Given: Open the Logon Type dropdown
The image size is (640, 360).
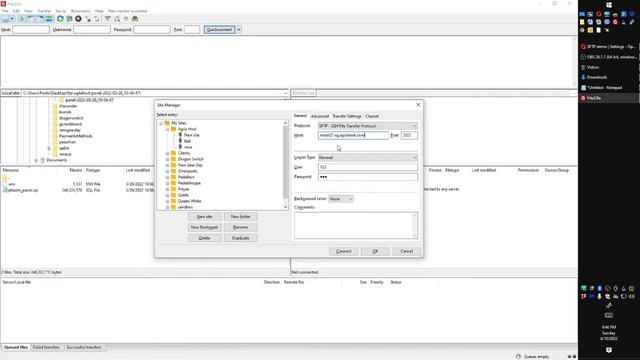Looking at the screenshot, I should point(368,158).
